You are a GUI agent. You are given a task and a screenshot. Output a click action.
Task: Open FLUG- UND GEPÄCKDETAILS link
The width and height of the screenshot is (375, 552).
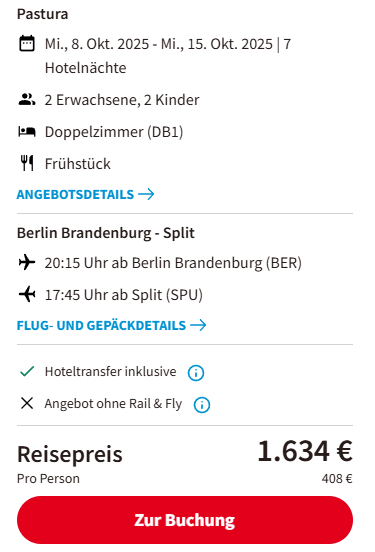111,325
